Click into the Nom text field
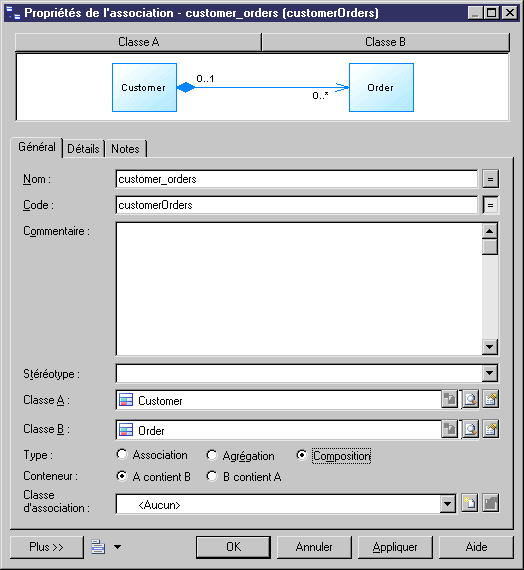 tap(296, 179)
